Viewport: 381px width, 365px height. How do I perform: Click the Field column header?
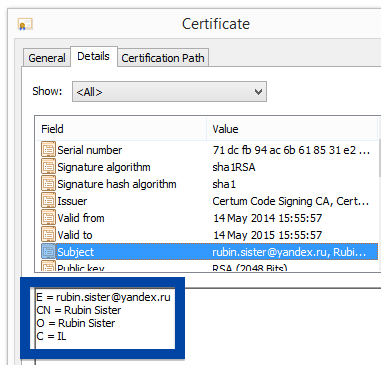pyautogui.click(x=121, y=129)
